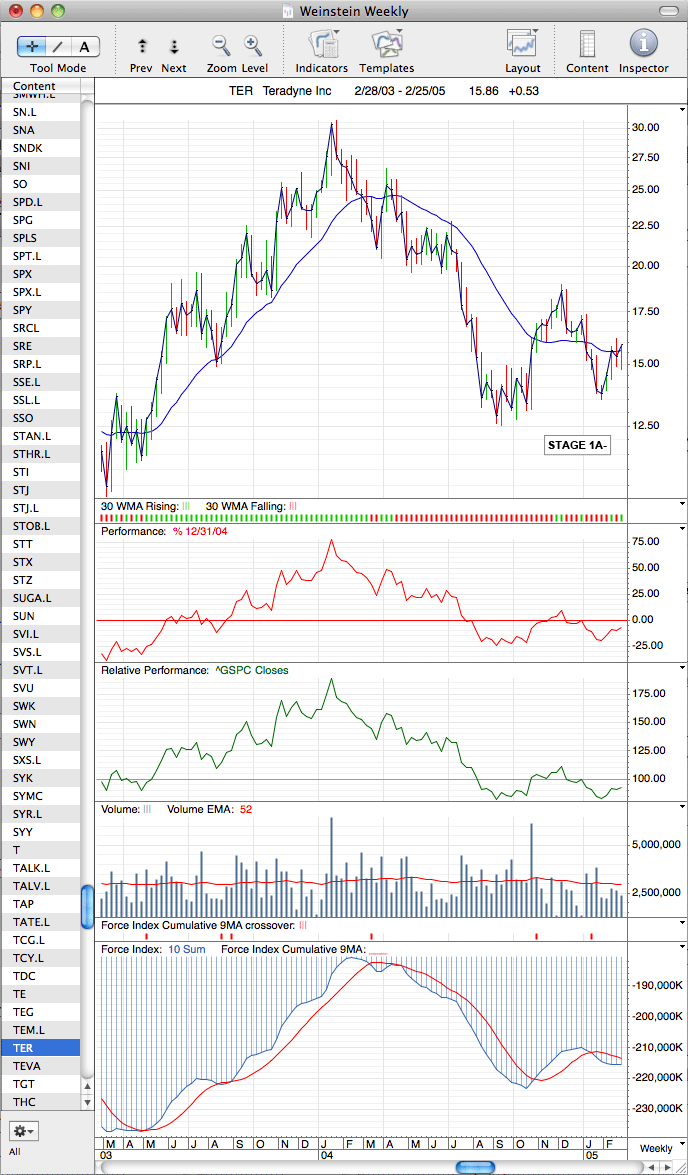Click the STAGE 1A- annotation label

578,445
